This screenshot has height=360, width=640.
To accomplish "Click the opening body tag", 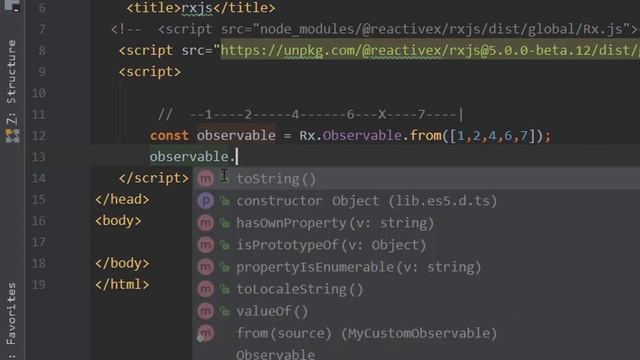I will [x=118, y=221].
